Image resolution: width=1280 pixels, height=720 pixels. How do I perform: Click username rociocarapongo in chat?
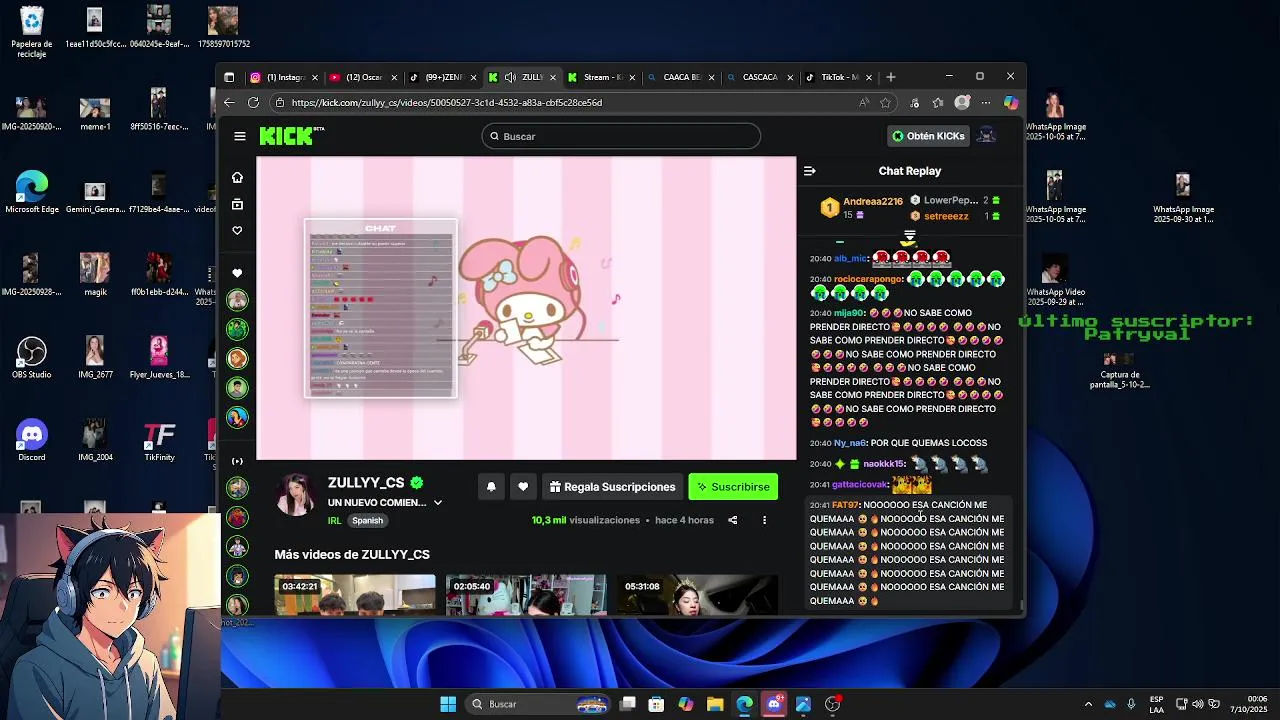868,279
